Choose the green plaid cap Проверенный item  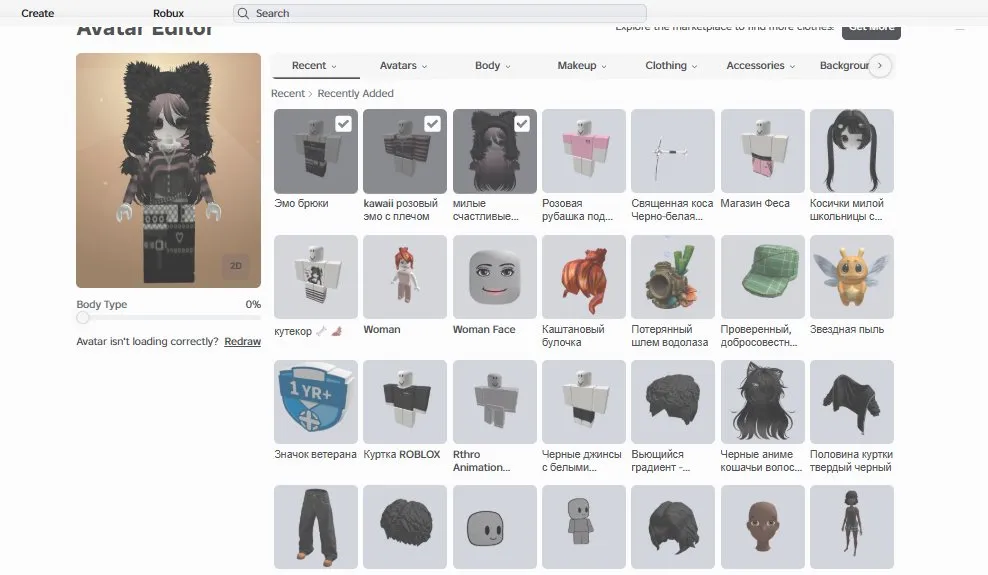click(762, 277)
